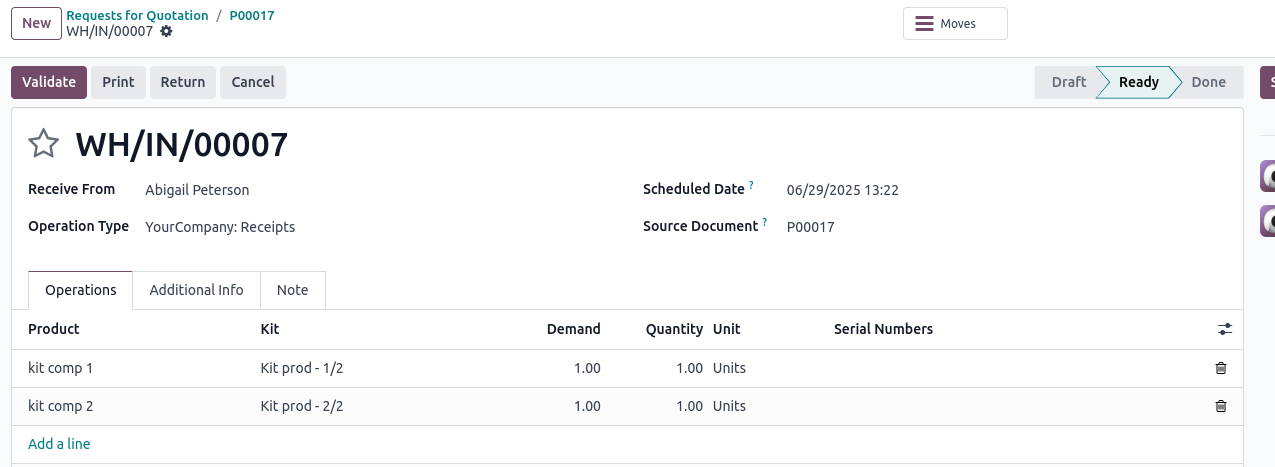Go to Requests for Quotation breadcrumb
This screenshot has height=467, width=1275.
[x=137, y=15]
